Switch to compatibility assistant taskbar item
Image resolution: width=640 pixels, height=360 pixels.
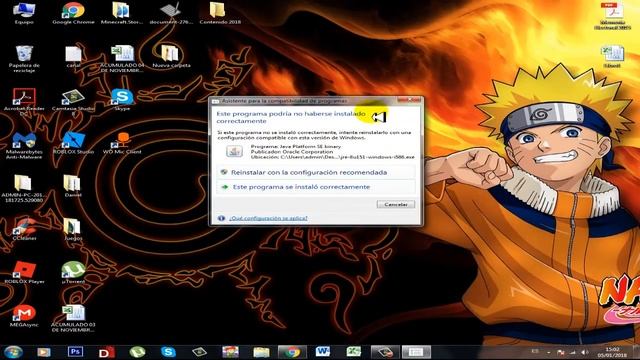click(416, 352)
